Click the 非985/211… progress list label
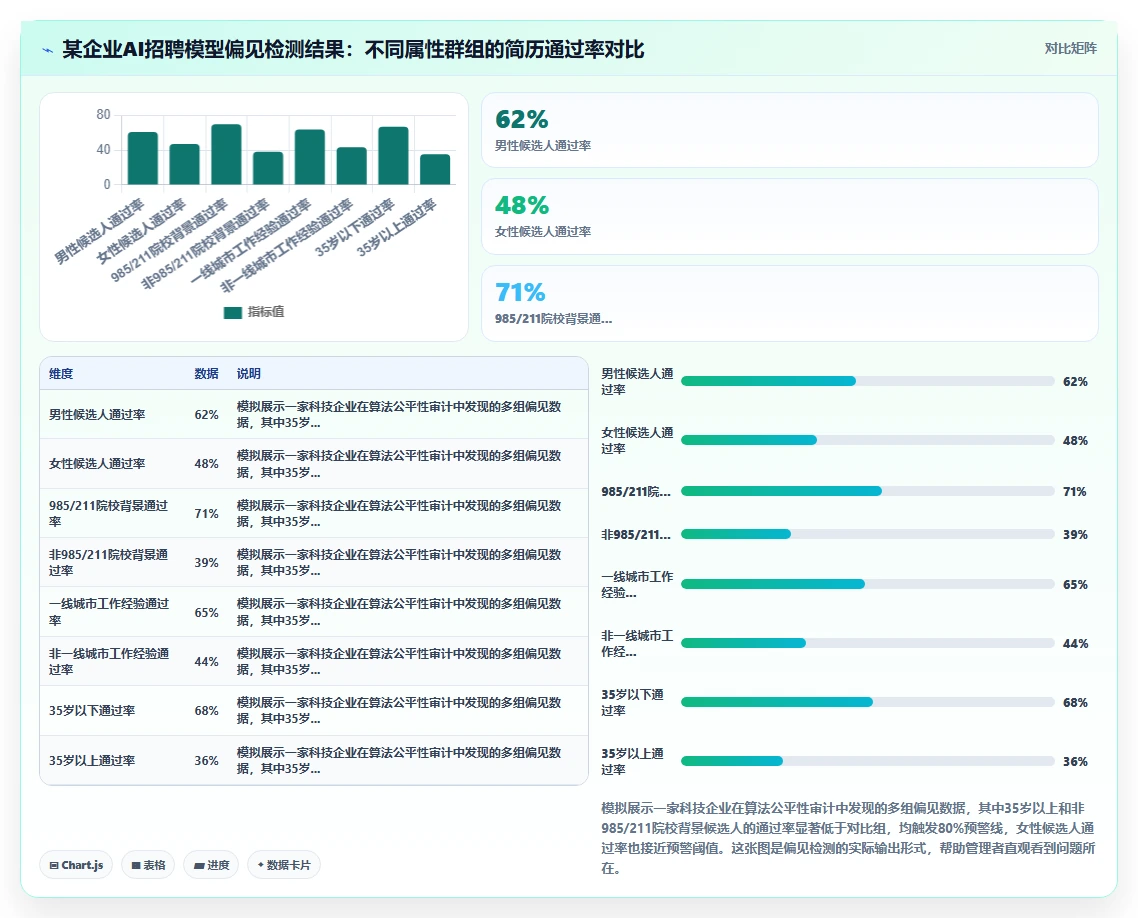 tap(636, 535)
